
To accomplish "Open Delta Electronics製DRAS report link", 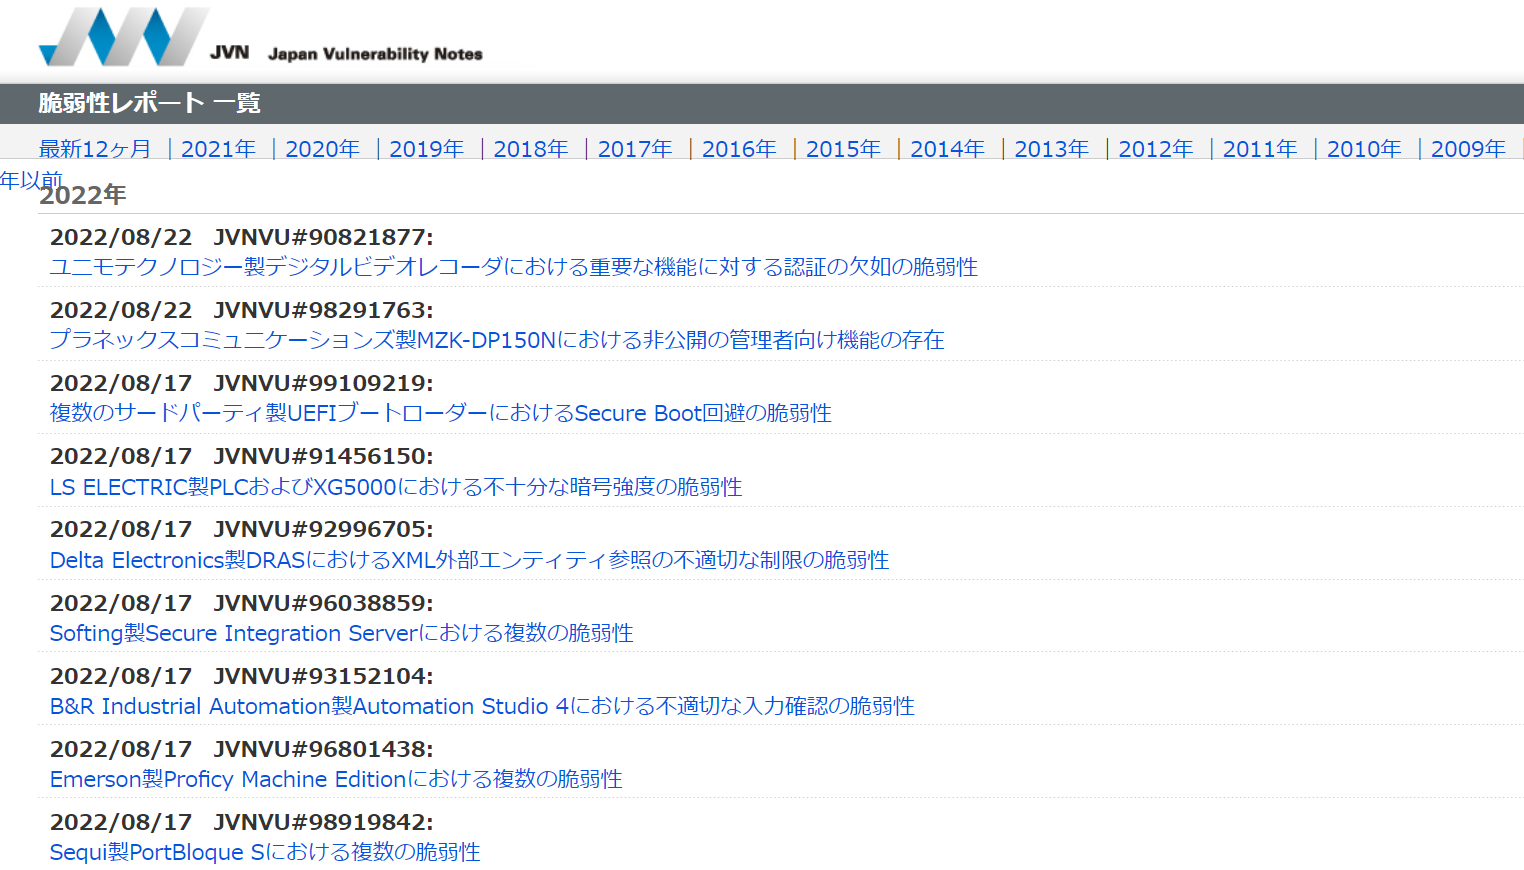I will coord(470,560).
